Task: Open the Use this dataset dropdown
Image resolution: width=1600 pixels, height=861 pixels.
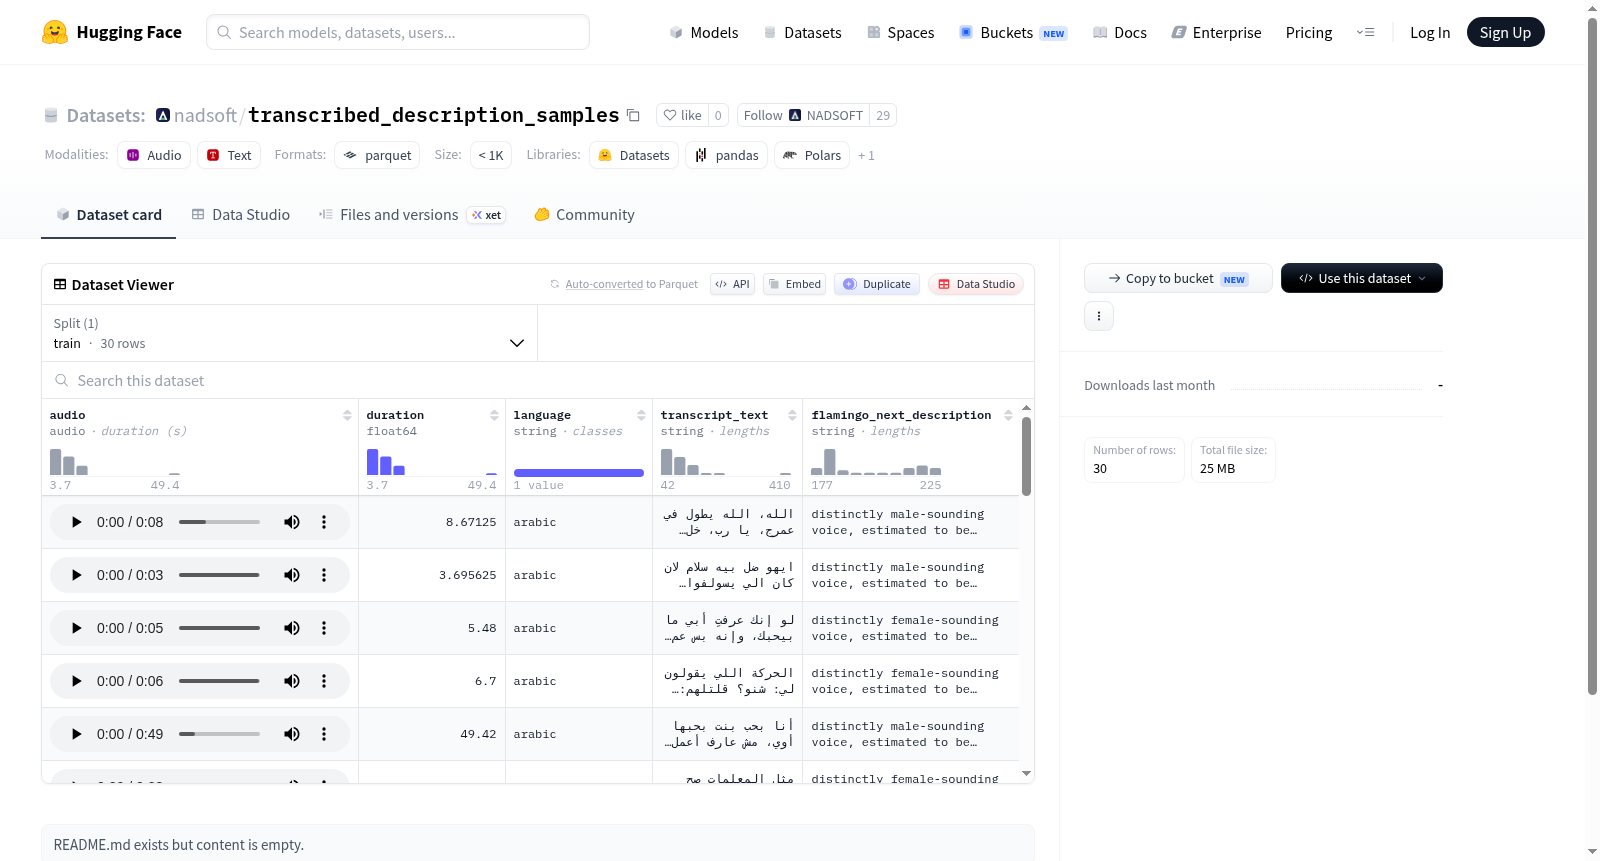Action: pyautogui.click(x=1361, y=278)
